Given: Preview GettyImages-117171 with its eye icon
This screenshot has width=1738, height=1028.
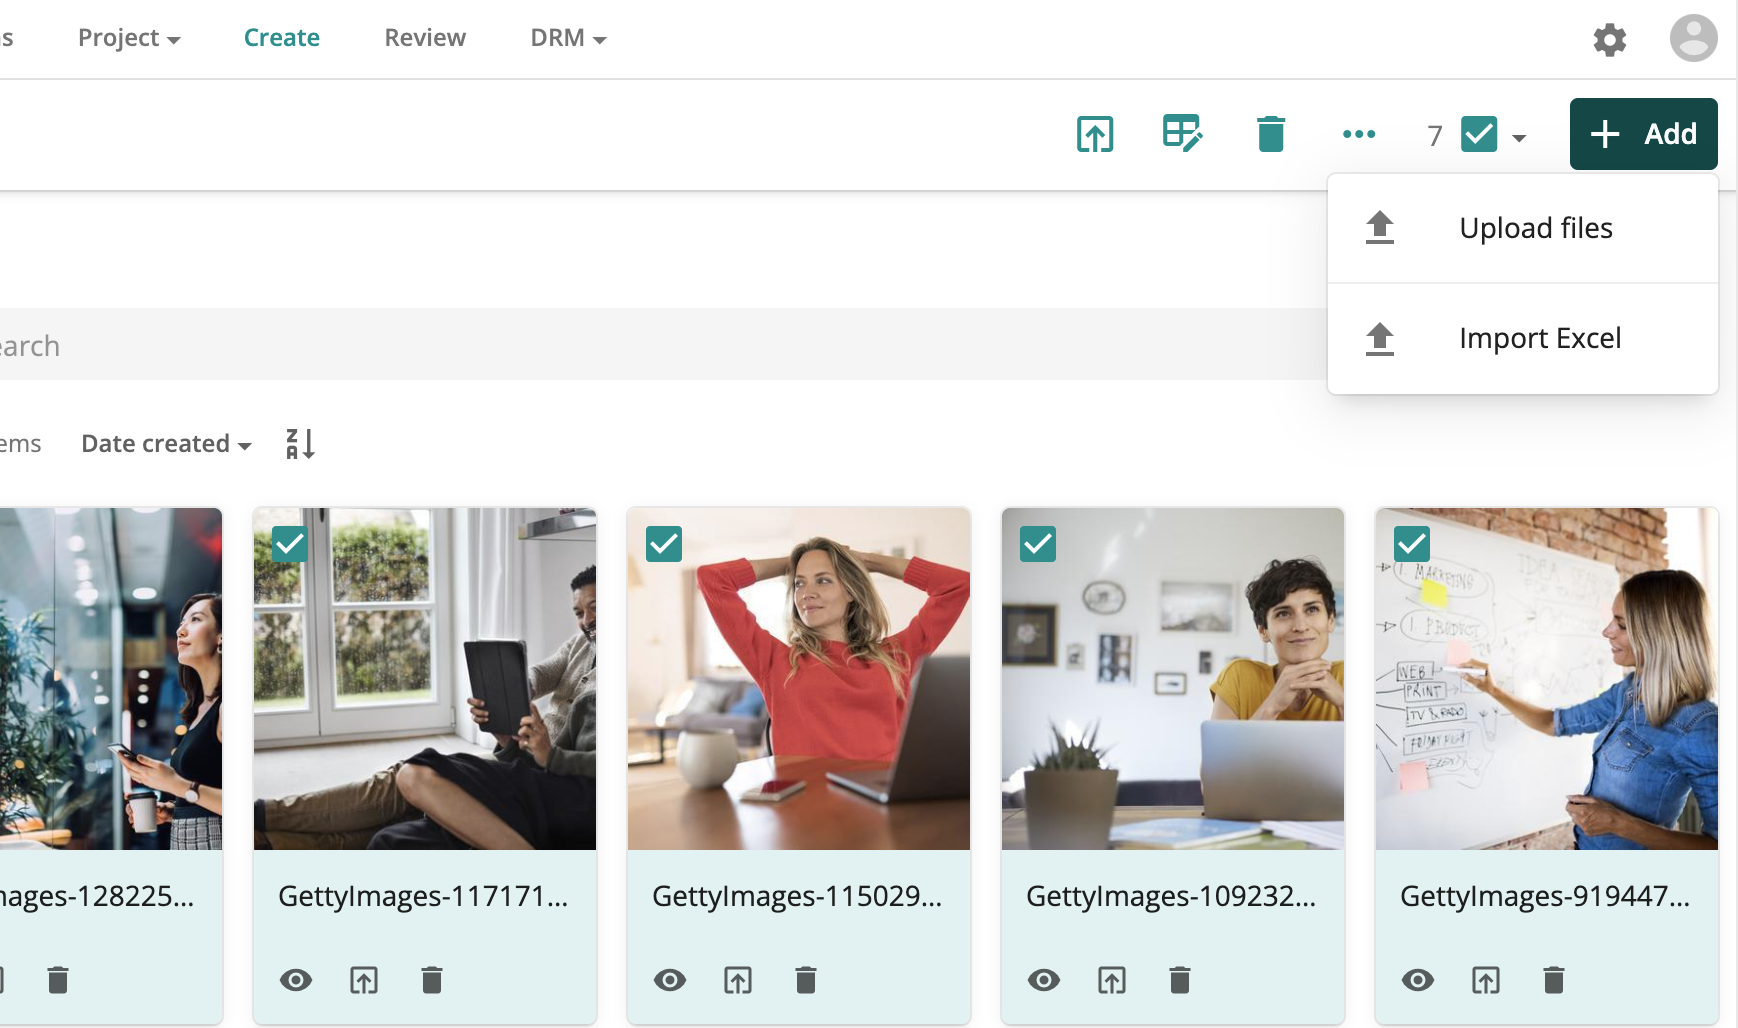Looking at the screenshot, I should pyautogui.click(x=296, y=980).
